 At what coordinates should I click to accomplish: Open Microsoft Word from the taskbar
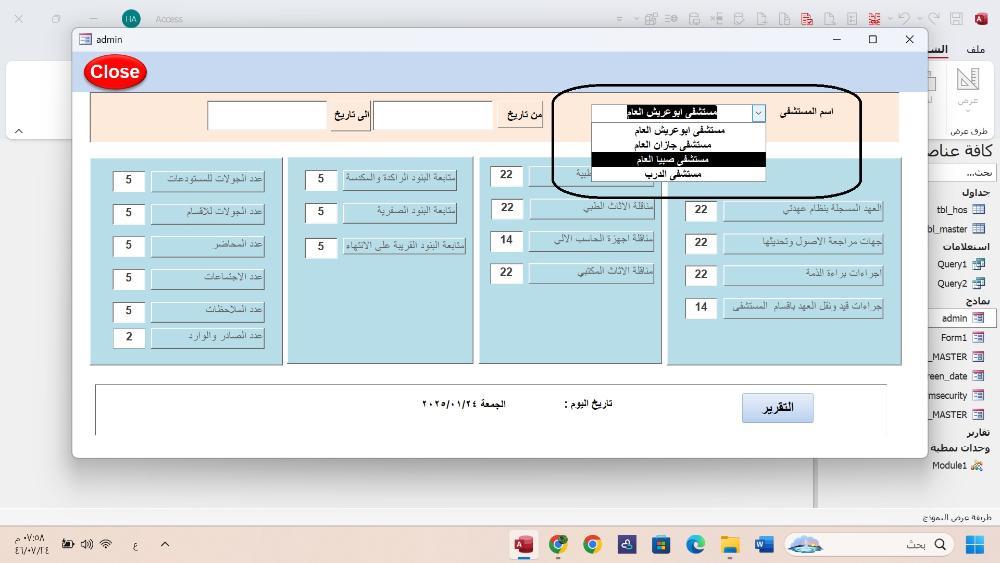tap(763, 545)
